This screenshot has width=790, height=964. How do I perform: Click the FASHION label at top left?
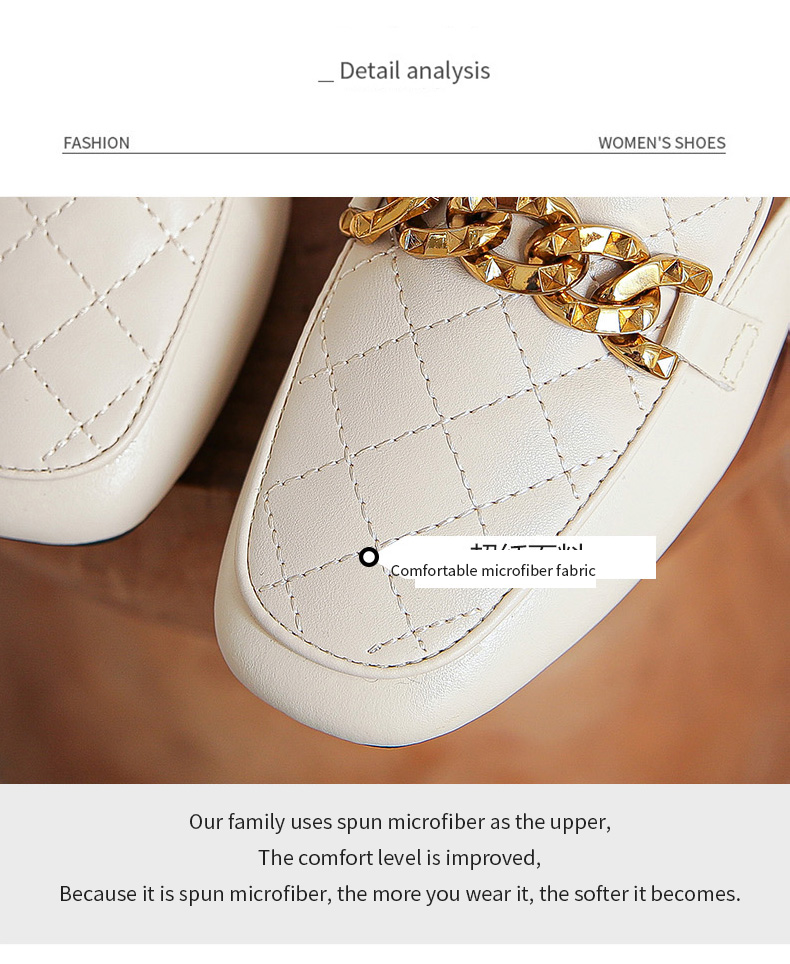point(97,143)
